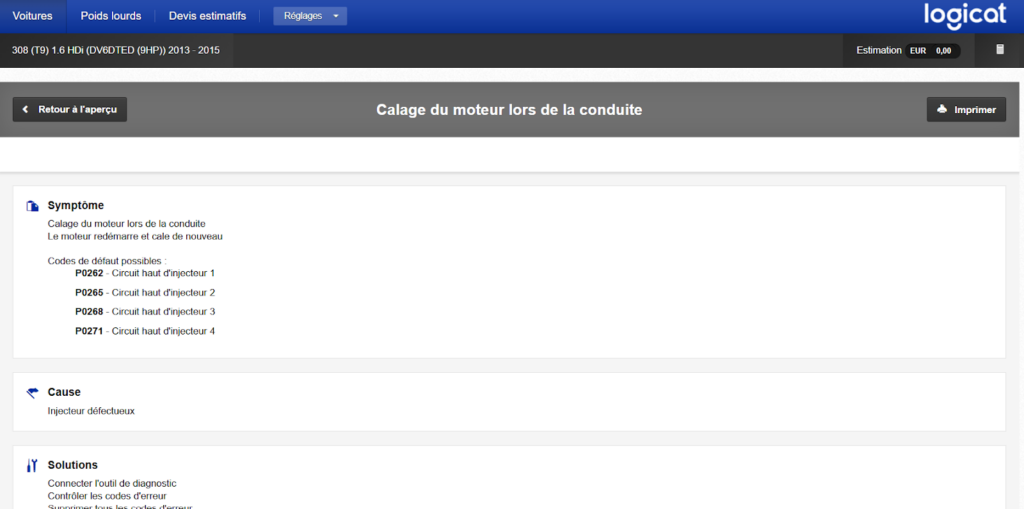The height and width of the screenshot is (509, 1024).
Task: Click the Cause section icon
Action: click(32, 393)
